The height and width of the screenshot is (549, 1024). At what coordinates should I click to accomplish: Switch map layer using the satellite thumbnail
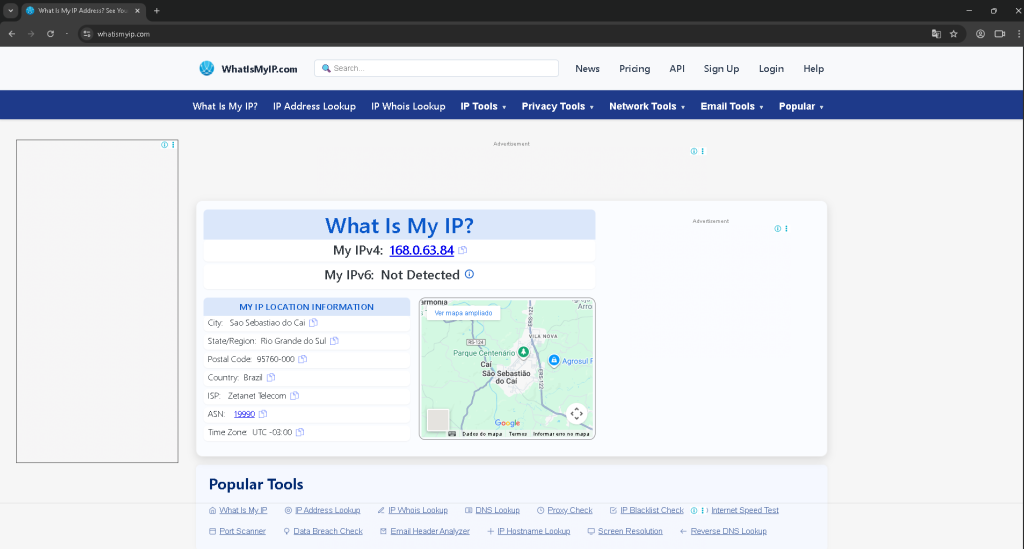coord(438,420)
